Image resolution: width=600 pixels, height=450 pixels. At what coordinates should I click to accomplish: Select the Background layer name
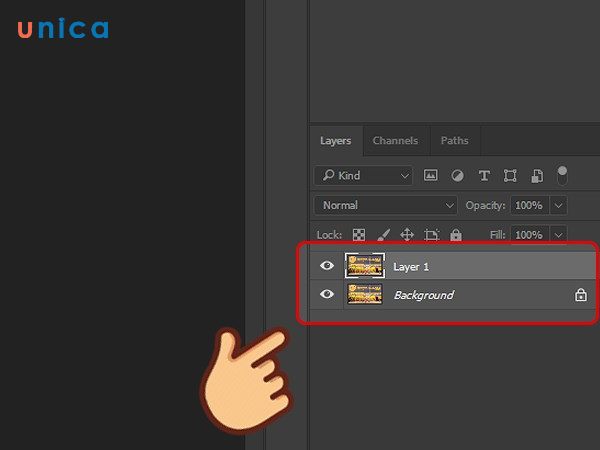pyautogui.click(x=424, y=295)
